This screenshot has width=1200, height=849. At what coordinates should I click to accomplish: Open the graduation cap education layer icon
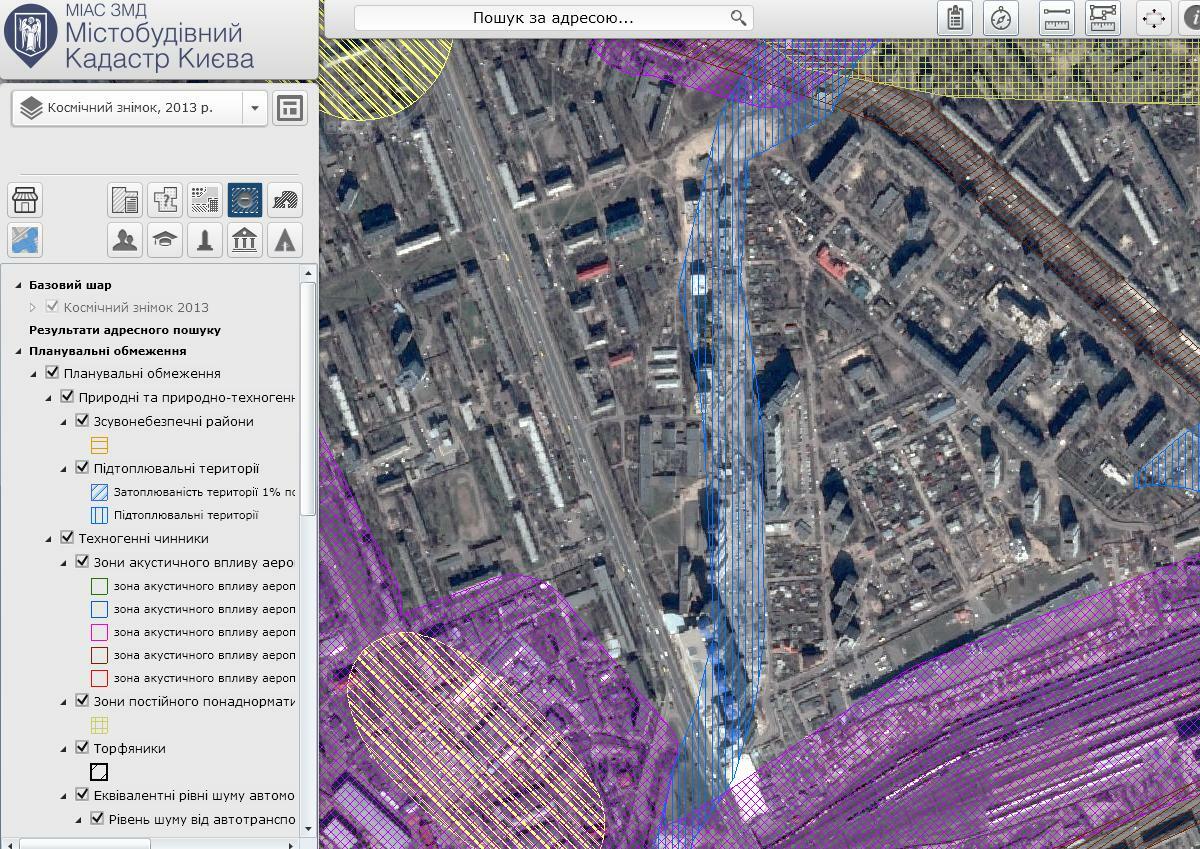(x=165, y=240)
